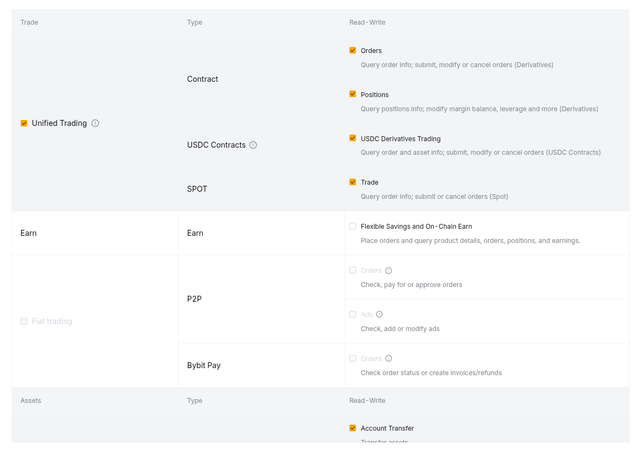Viewport: 640px width, 451px height.
Task: Click the Unified Trading label text
Action: 59,123
